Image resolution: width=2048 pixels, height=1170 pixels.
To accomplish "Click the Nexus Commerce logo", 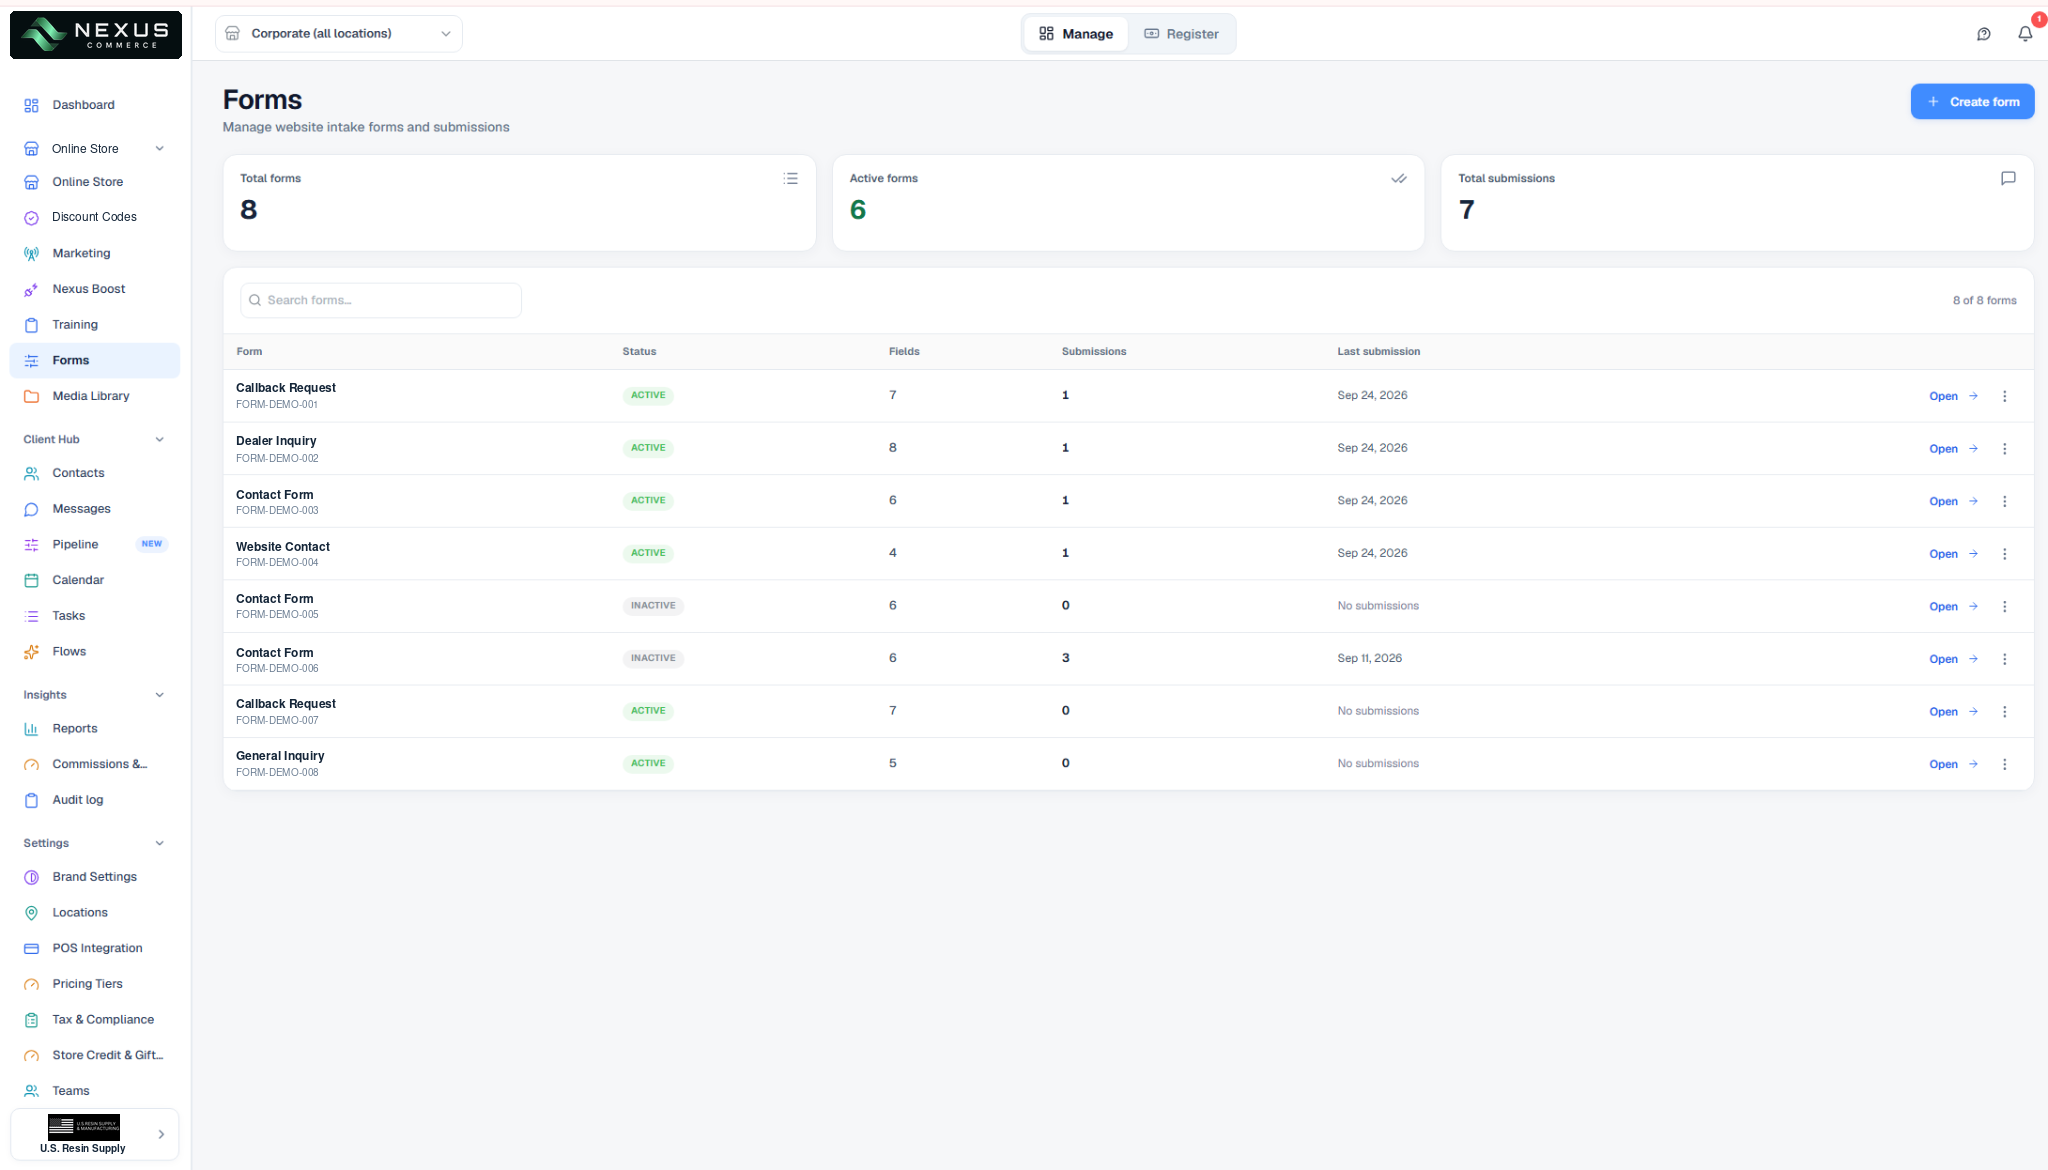I will (x=96, y=35).
